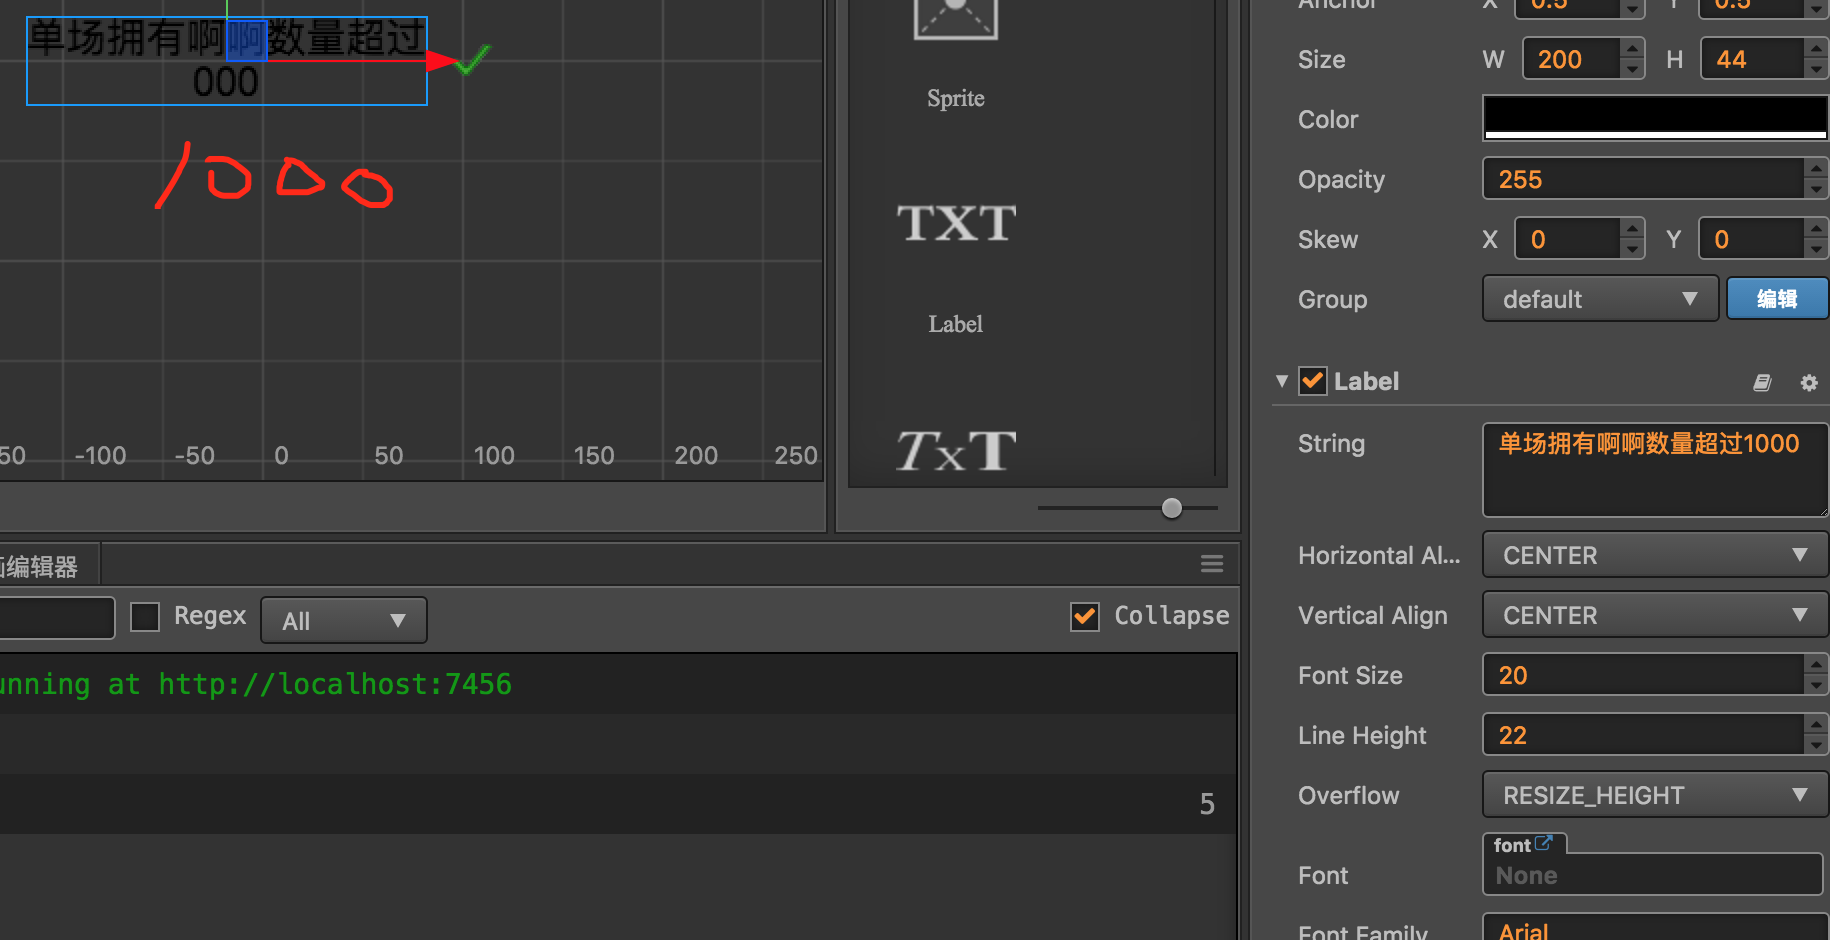Click the Skew Y value field
The width and height of the screenshot is (1830, 940).
[1752, 239]
